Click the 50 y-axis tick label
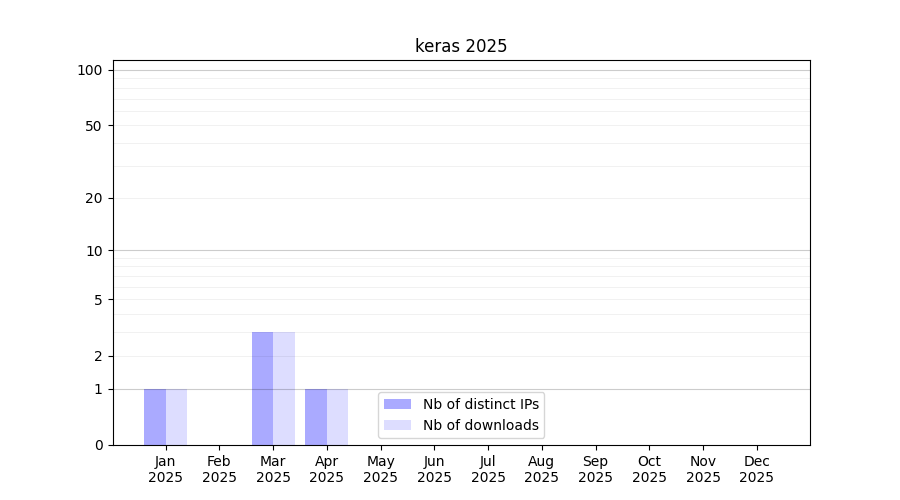Viewport: 900px width, 500px height. tap(93, 126)
